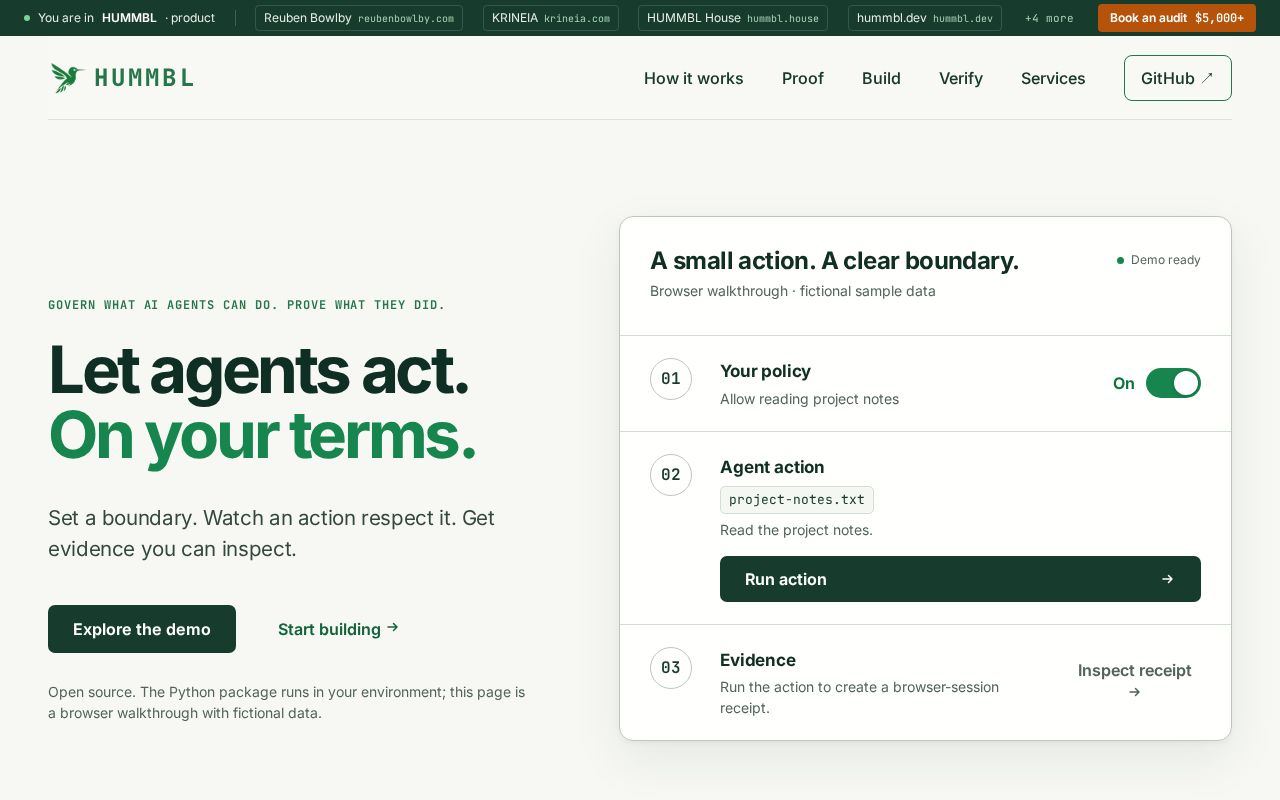
Task: Click the 'On your terms.' green headline
Action: pos(262,436)
